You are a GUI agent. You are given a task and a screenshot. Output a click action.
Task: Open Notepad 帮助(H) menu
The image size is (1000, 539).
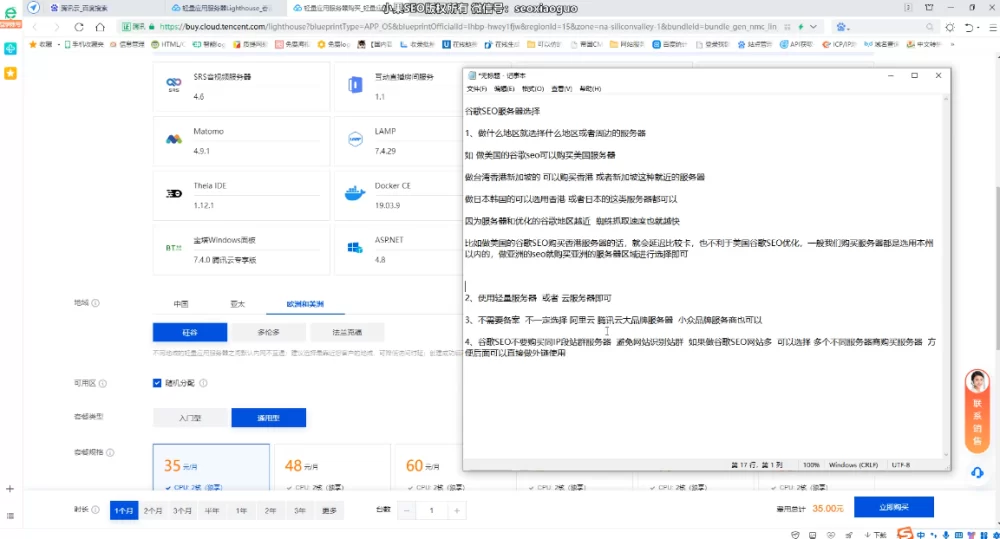point(590,89)
